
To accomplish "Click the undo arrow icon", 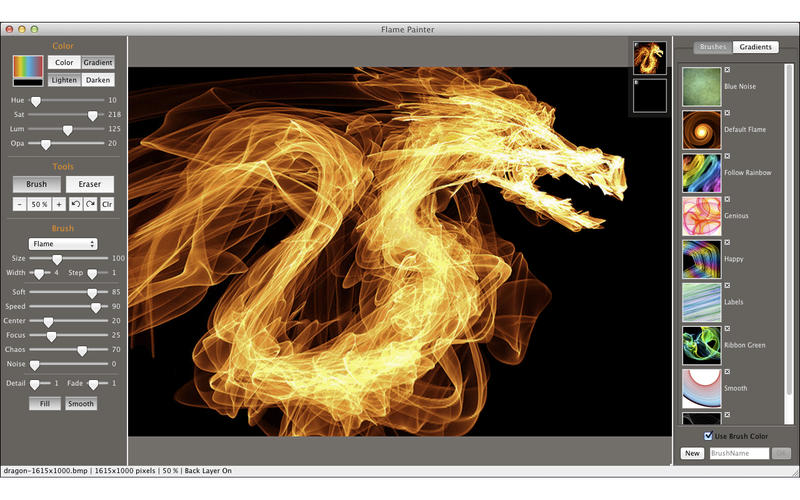I will coord(76,204).
